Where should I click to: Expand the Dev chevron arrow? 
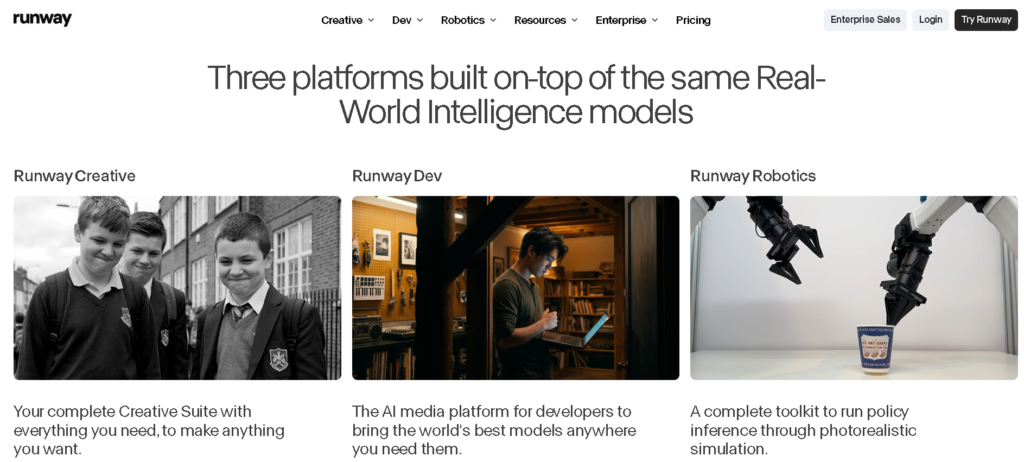coord(420,20)
